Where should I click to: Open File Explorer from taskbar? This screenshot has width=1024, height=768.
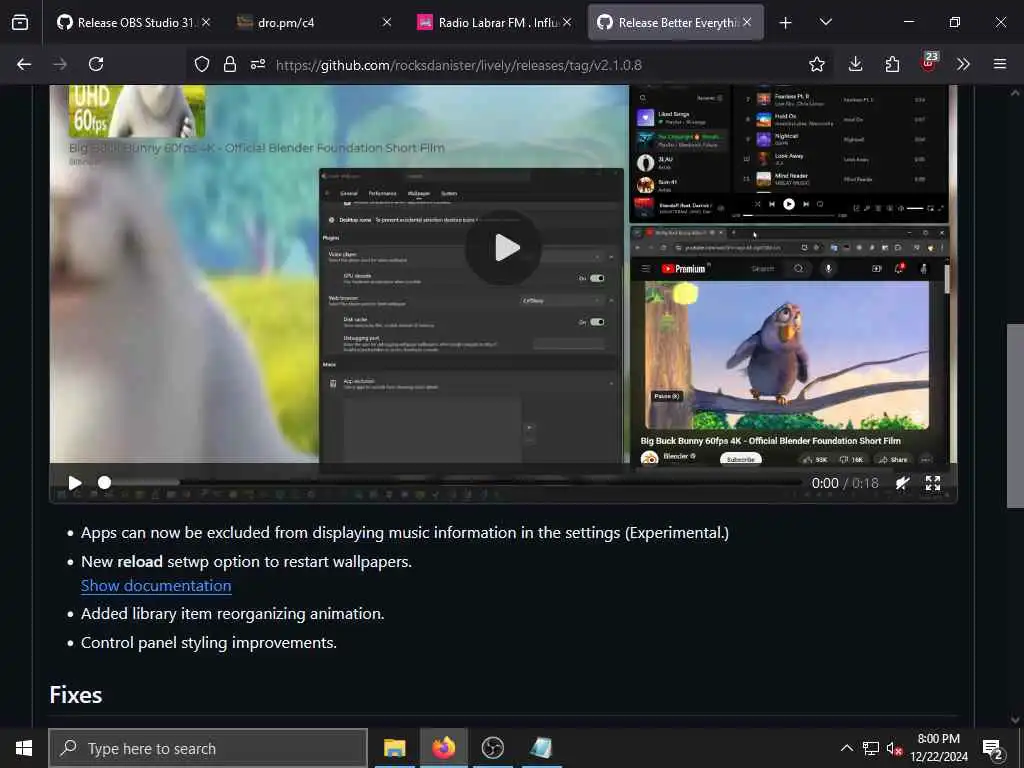point(394,748)
